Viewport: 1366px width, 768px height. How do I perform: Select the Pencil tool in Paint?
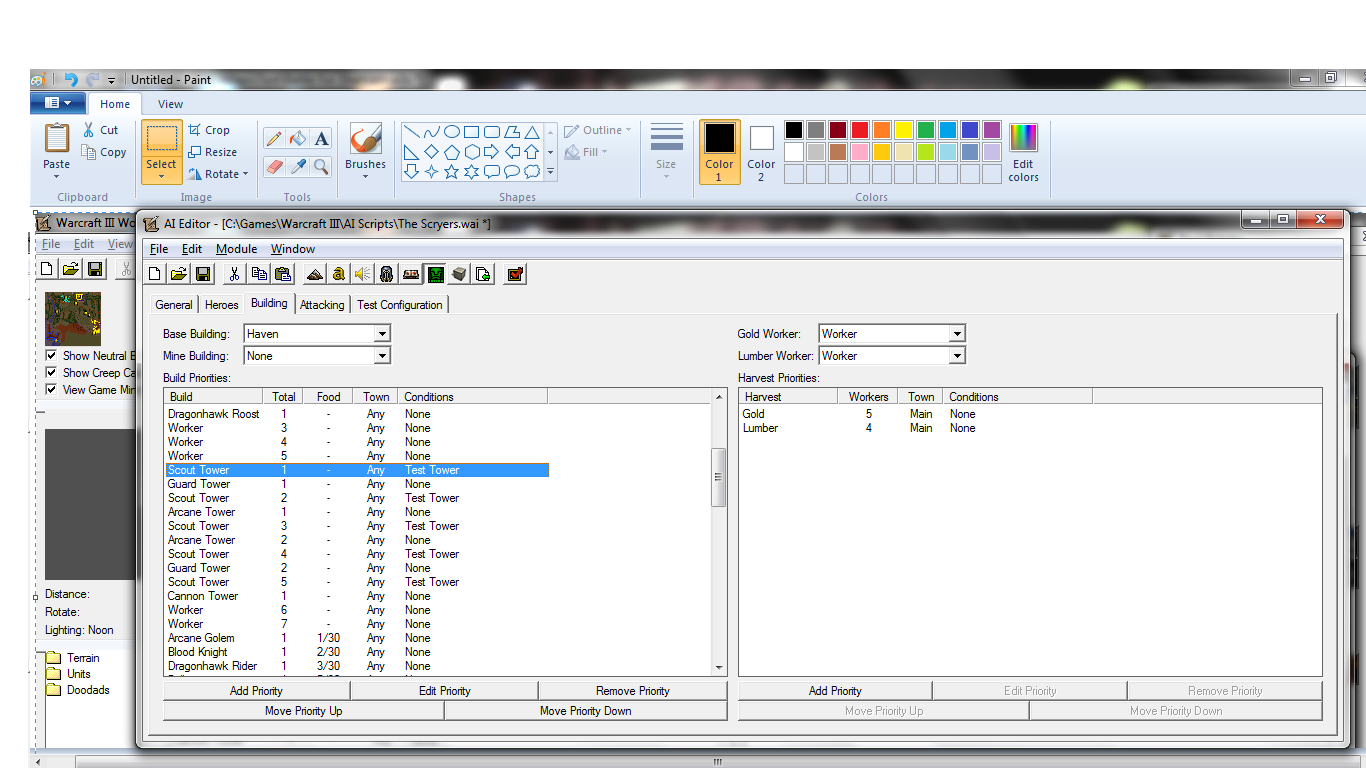(275, 139)
